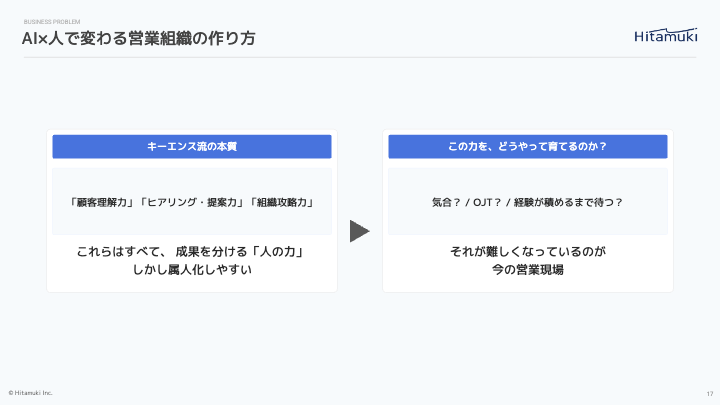The width and height of the screenshot is (720, 405).
Task: Click the empty slide area below the cards
Action: (x=360, y=340)
